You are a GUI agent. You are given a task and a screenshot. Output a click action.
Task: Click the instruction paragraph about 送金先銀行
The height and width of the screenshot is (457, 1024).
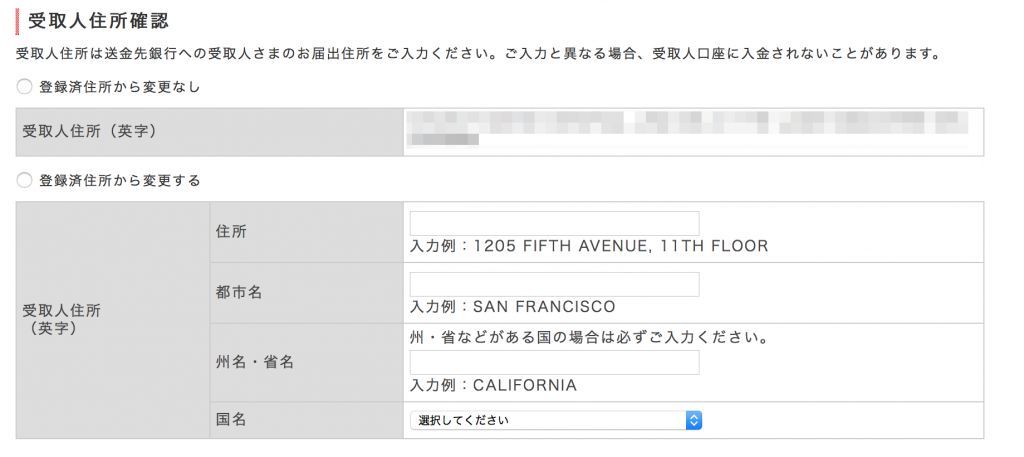pos(478,53)
